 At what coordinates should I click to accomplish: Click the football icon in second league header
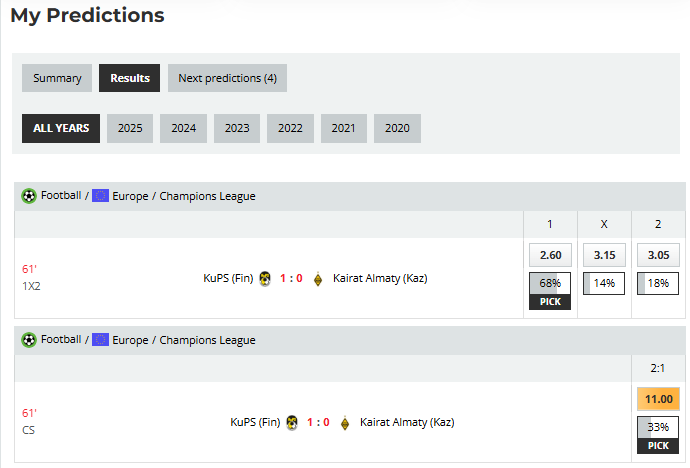click(29, 340)
